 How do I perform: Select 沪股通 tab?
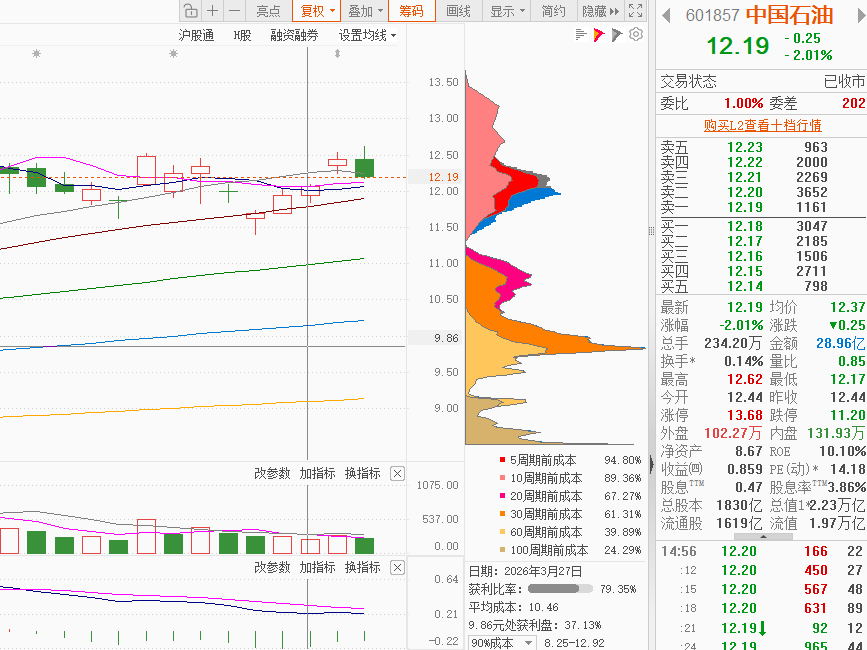[x=196, y=35]
